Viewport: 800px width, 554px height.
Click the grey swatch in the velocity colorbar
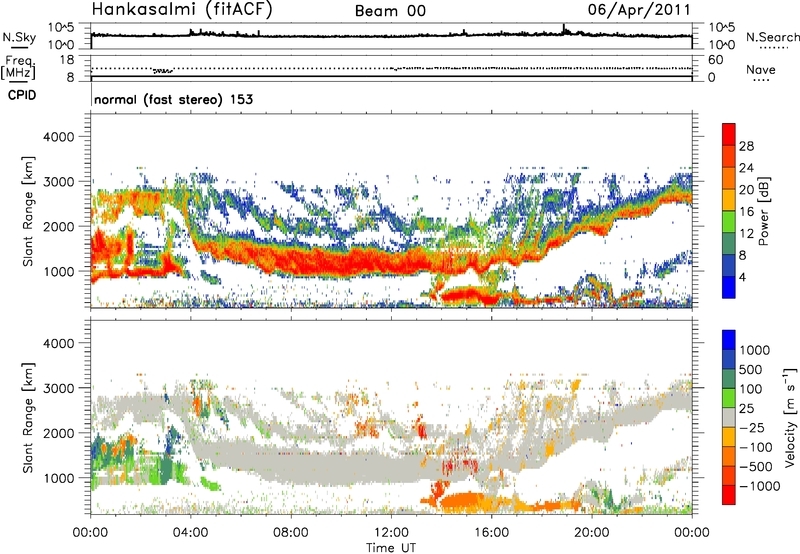[729, 417]
